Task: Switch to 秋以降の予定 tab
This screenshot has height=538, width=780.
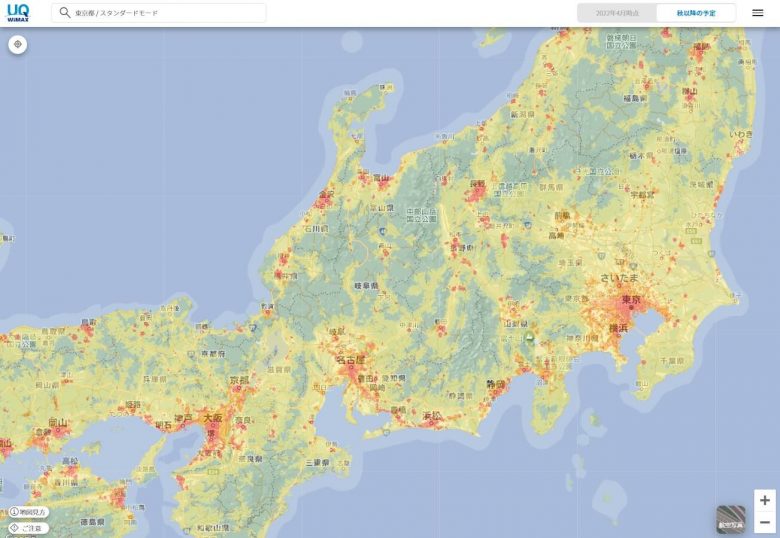Action: click(x=696, y=13)
